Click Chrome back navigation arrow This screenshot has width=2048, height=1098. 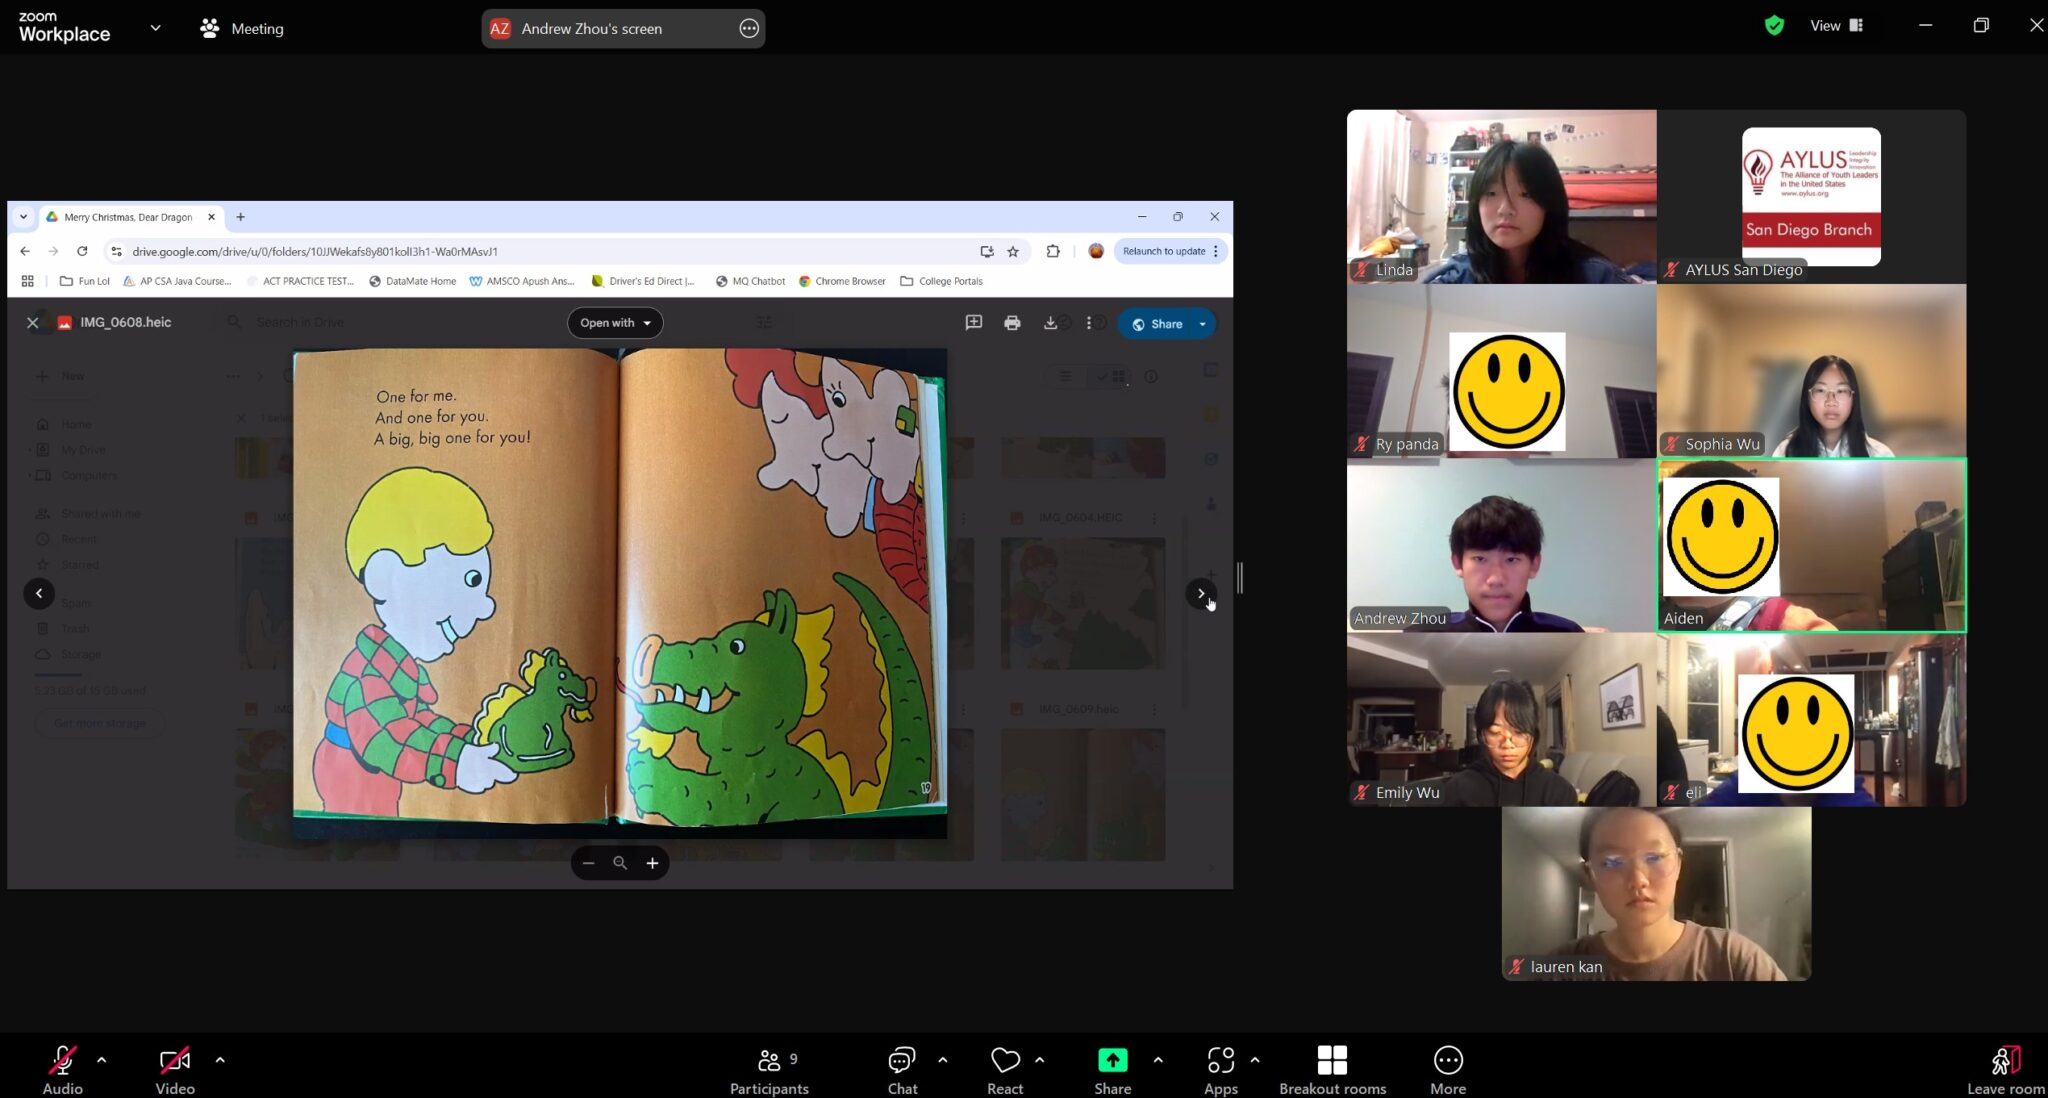point(25,251)
